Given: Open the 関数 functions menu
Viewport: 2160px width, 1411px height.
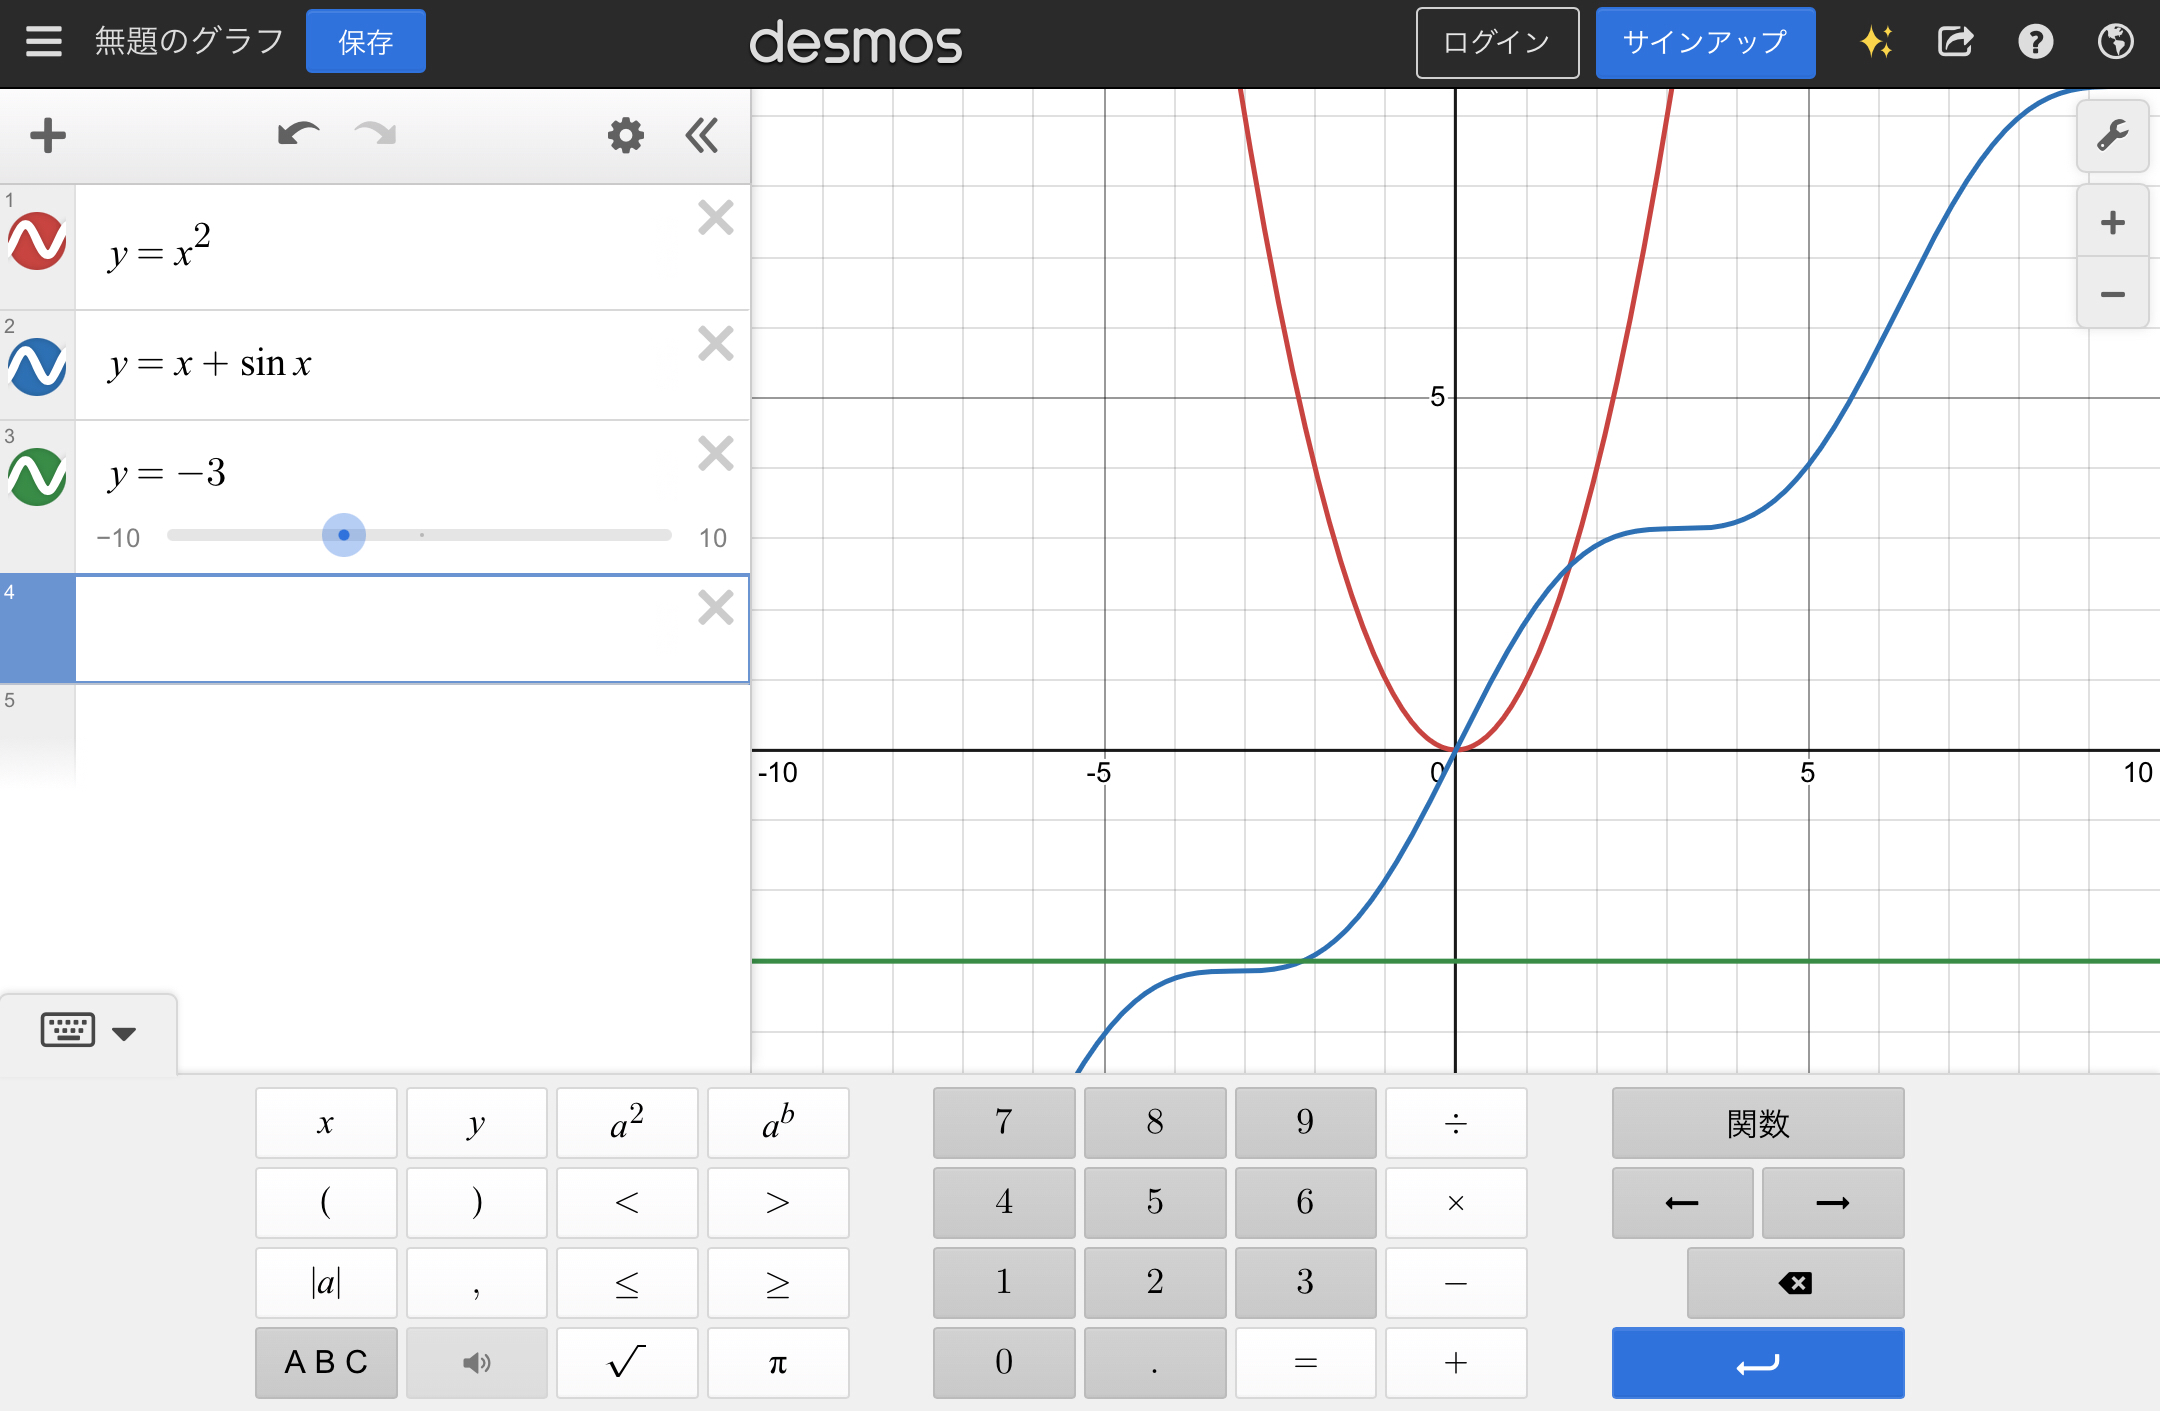Looking at the screenshot, I should [1758, 1123].
